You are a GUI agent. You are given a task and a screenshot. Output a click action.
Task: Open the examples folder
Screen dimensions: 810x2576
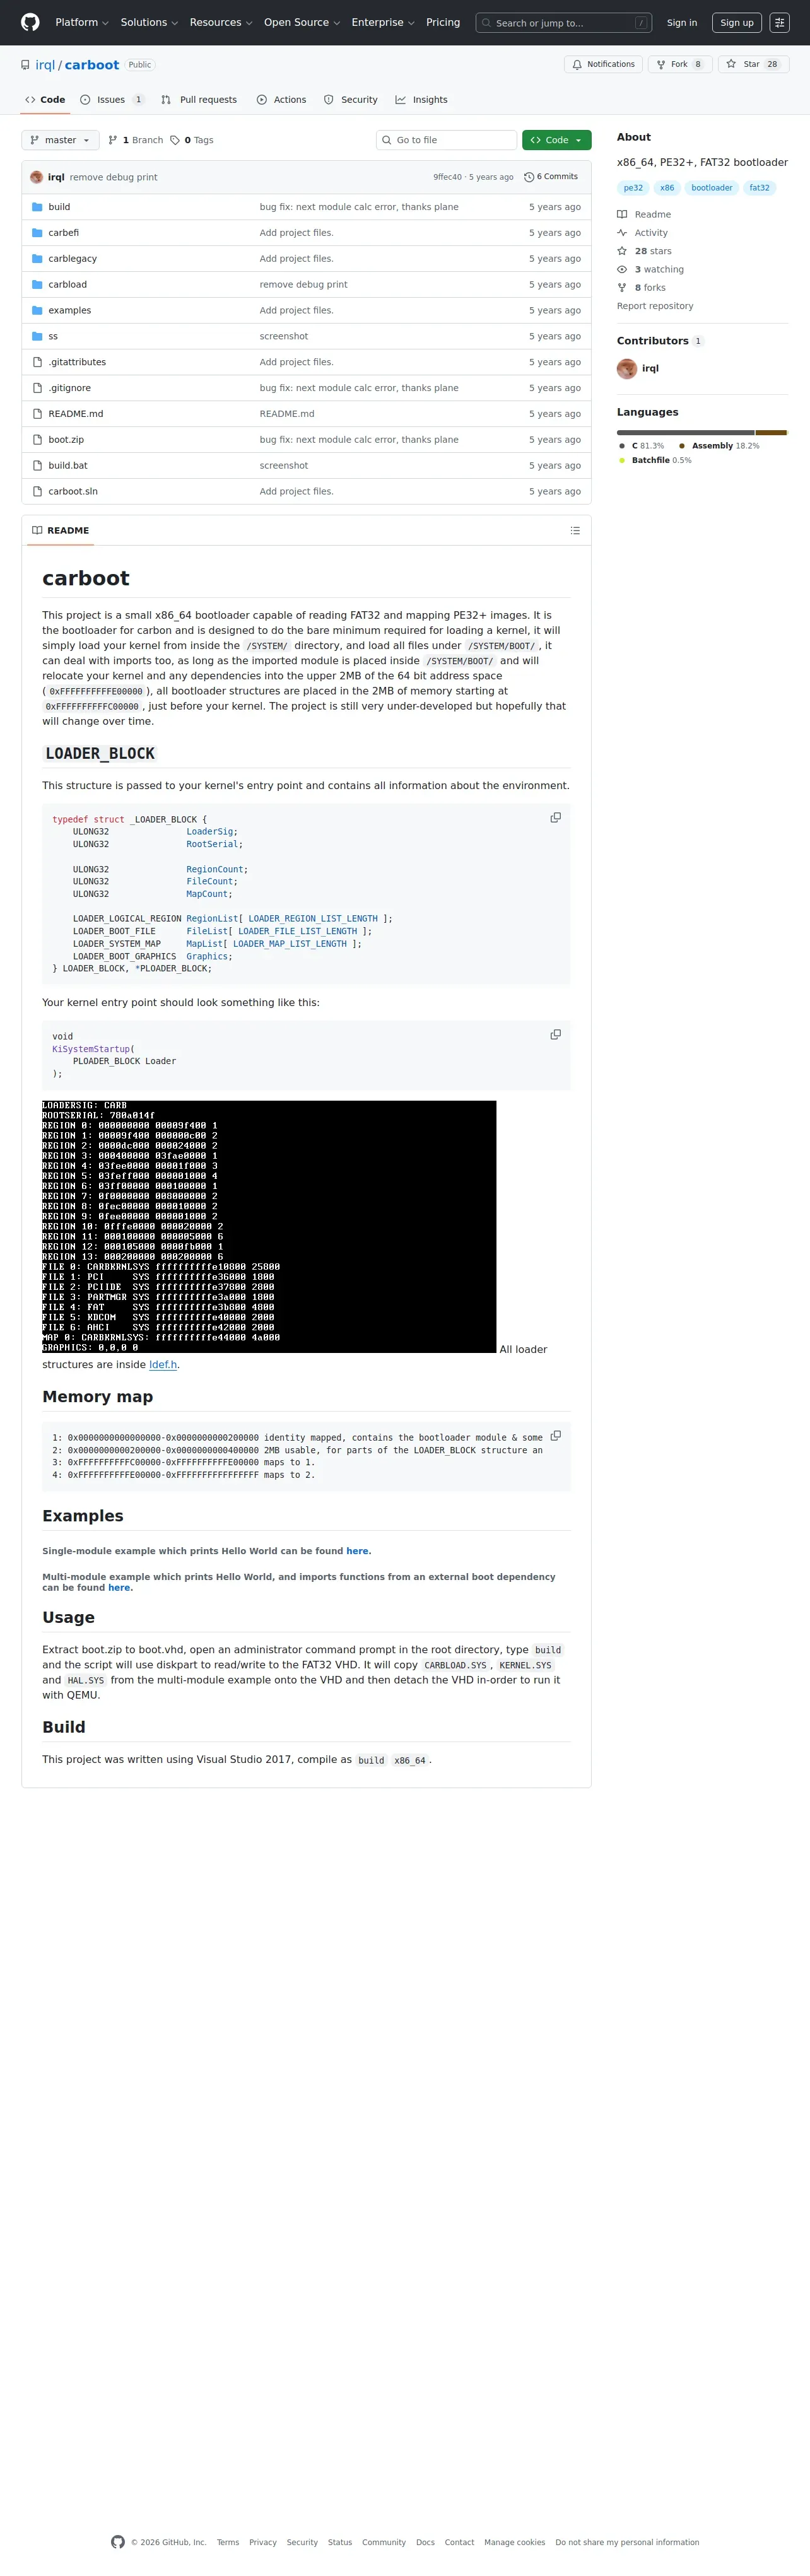(69, 311)
